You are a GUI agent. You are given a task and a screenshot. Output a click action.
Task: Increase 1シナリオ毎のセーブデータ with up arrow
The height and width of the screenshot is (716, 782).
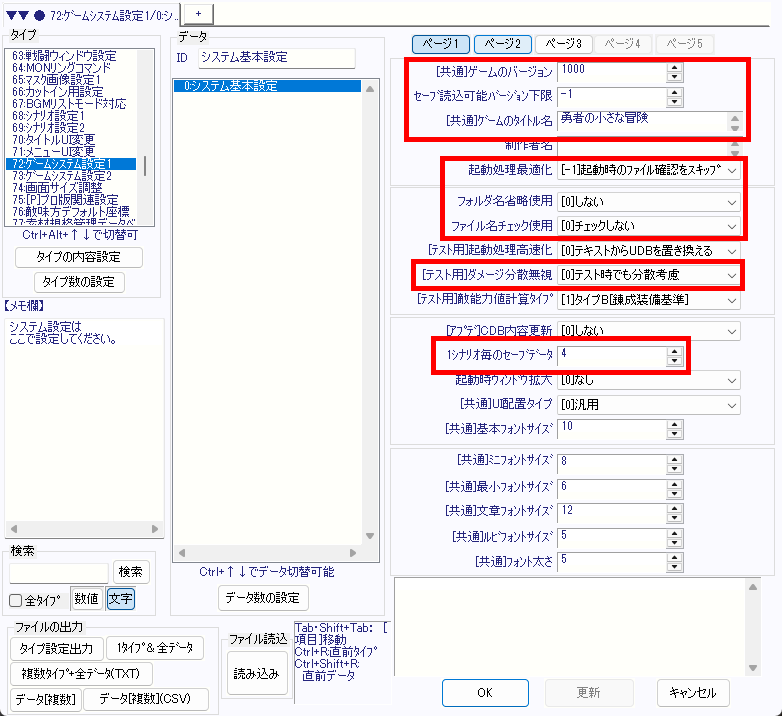click(x=674, y=349)
